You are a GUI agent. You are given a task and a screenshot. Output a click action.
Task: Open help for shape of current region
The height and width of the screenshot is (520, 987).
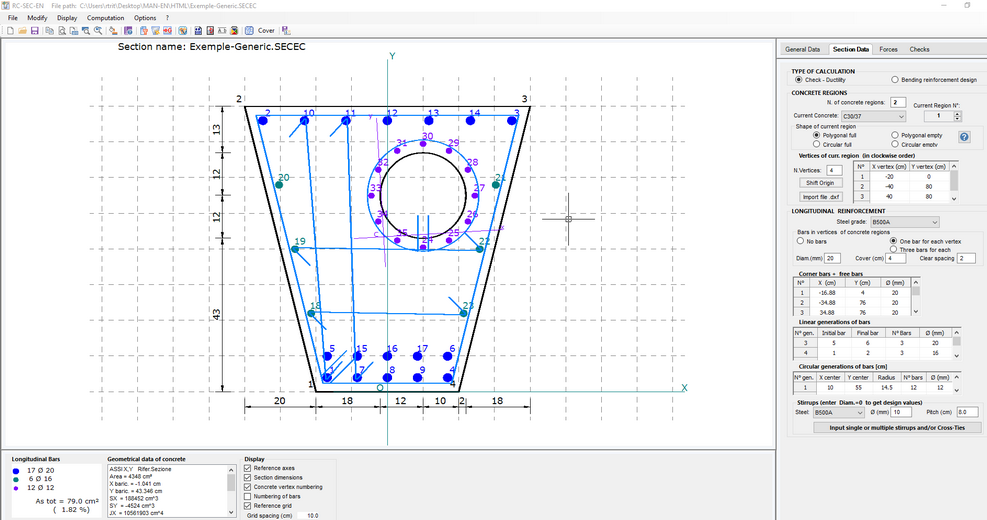tap(964, 137)
